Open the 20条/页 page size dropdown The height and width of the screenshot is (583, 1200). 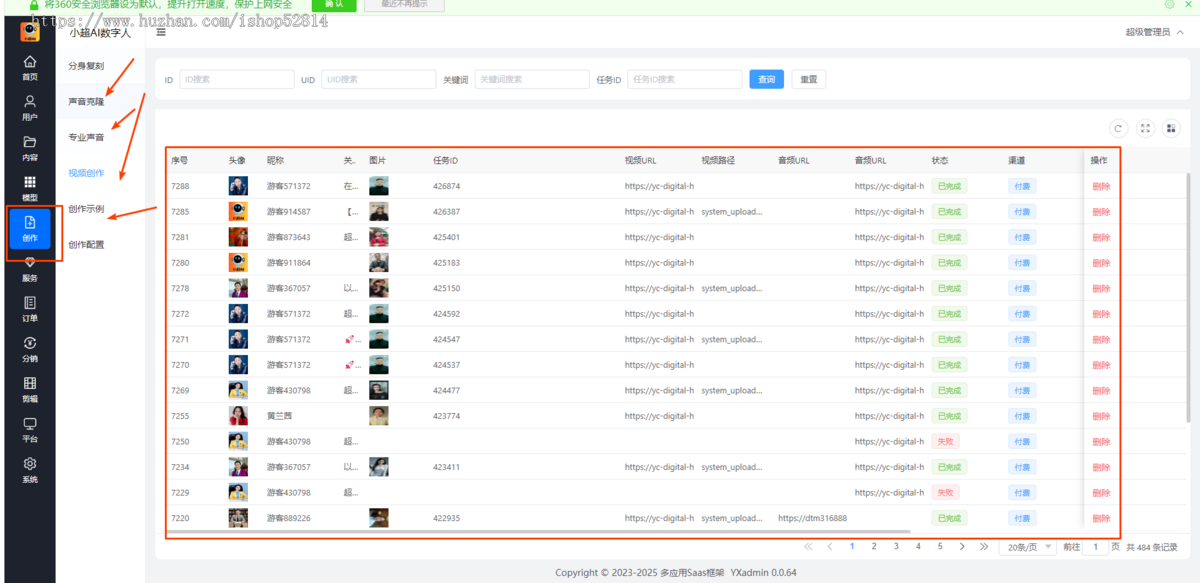point(1026,547)
